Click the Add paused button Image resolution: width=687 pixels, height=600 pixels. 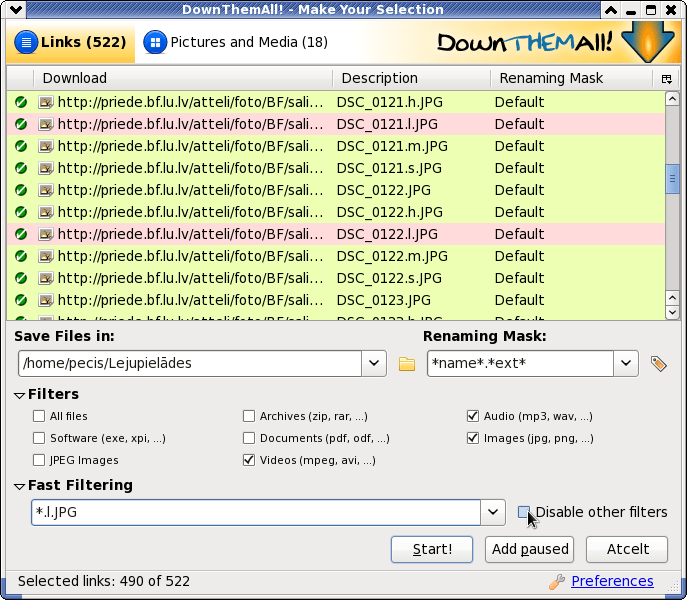click(x=529, y=549)
